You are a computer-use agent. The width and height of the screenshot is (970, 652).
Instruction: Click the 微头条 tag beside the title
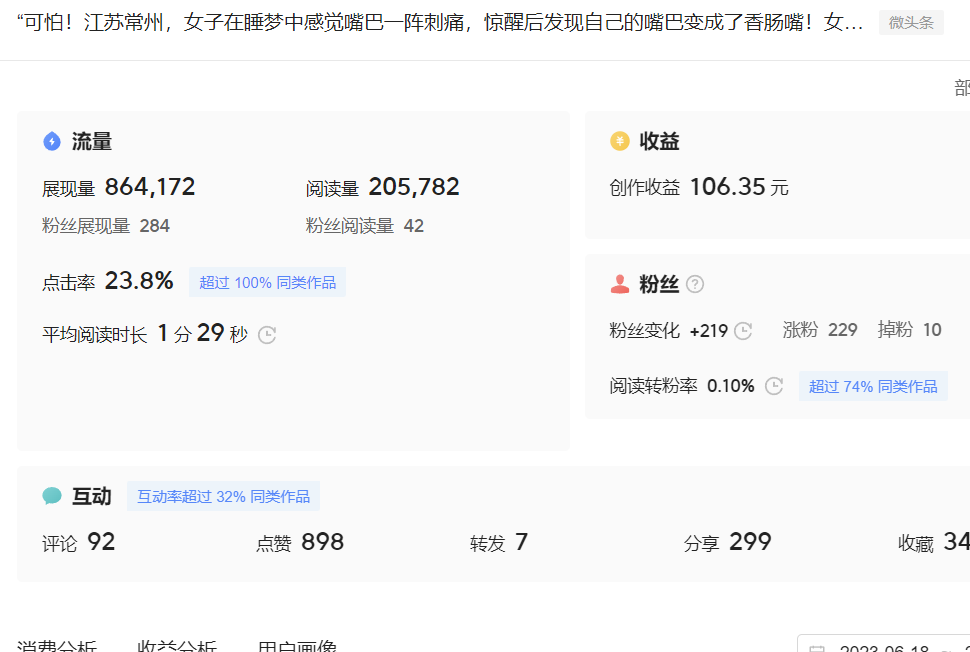(911, 23)
